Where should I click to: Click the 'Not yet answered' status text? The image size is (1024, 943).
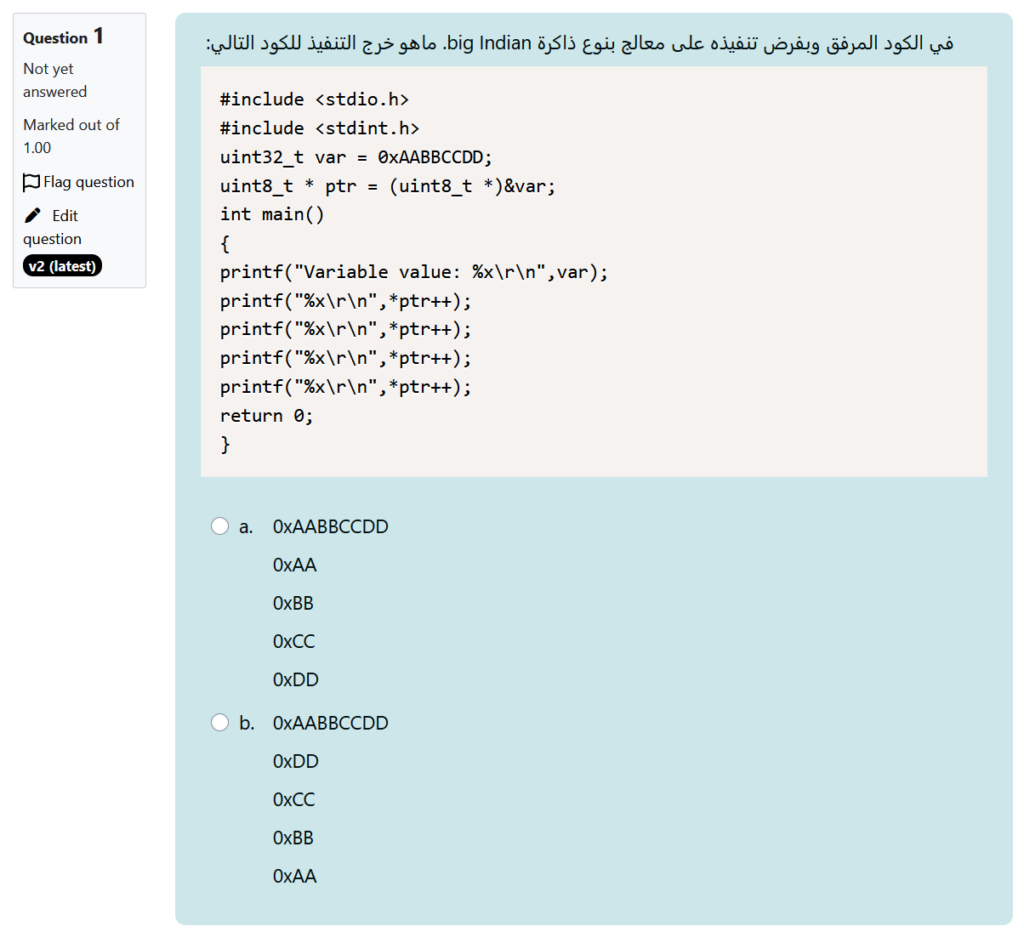[x=55, y=80]
